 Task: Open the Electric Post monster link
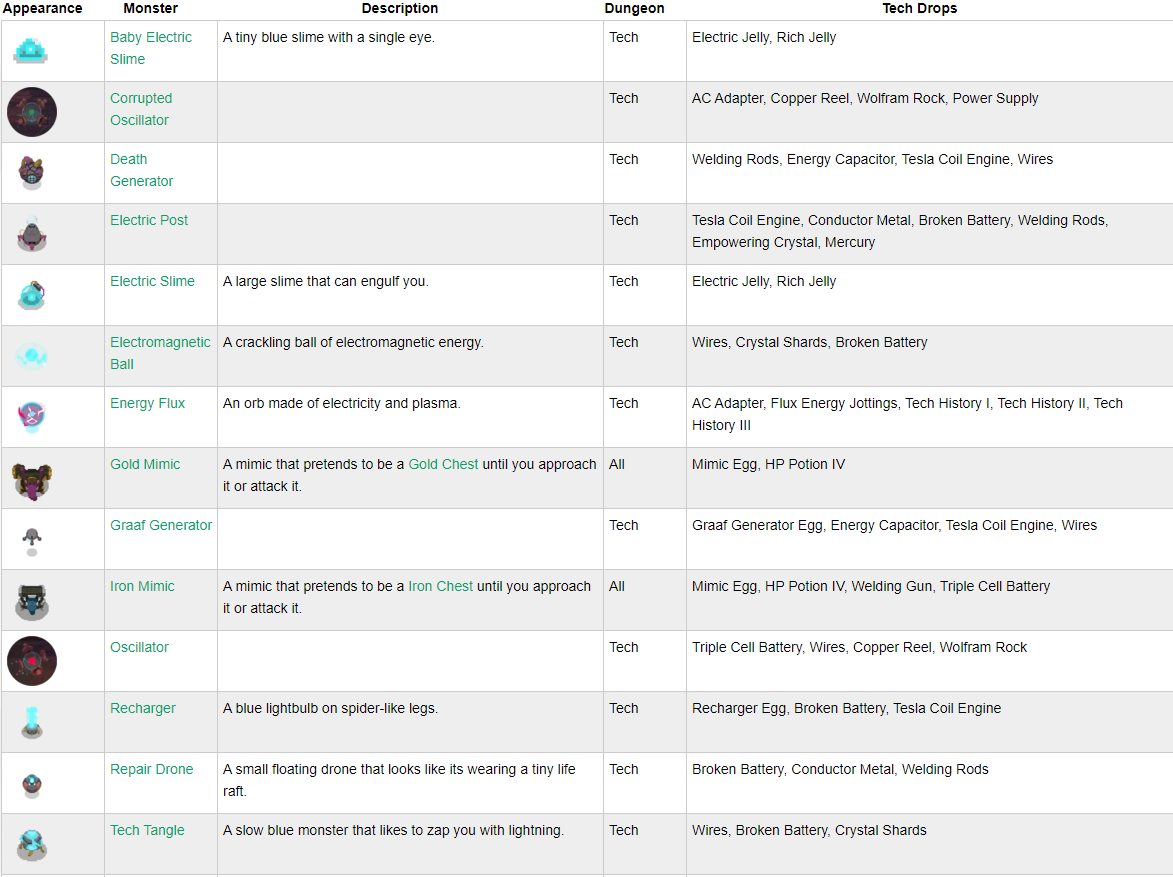[149, 220]
